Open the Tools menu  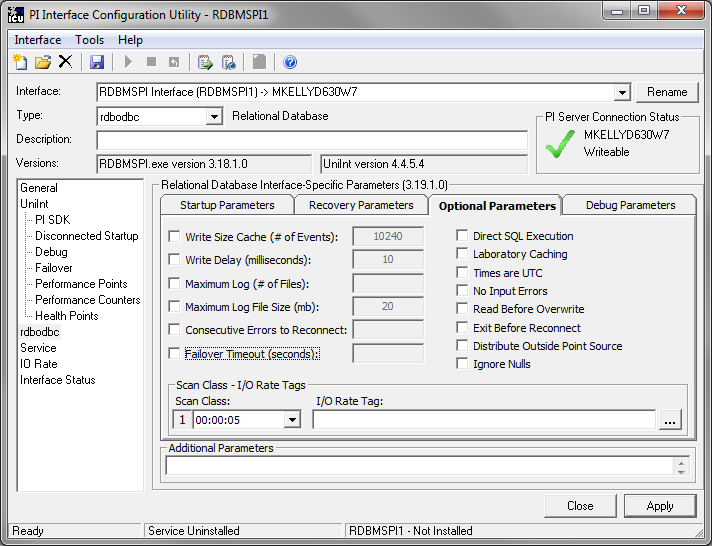(89, 40)
